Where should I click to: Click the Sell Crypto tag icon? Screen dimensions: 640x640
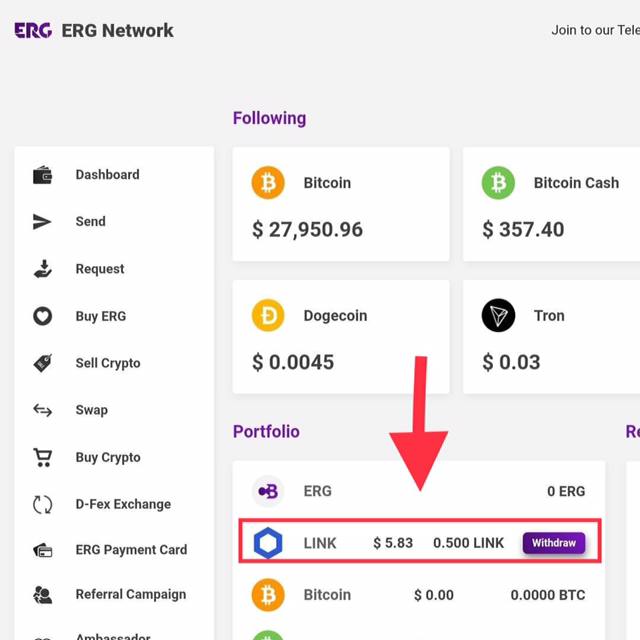coord(42,363)
